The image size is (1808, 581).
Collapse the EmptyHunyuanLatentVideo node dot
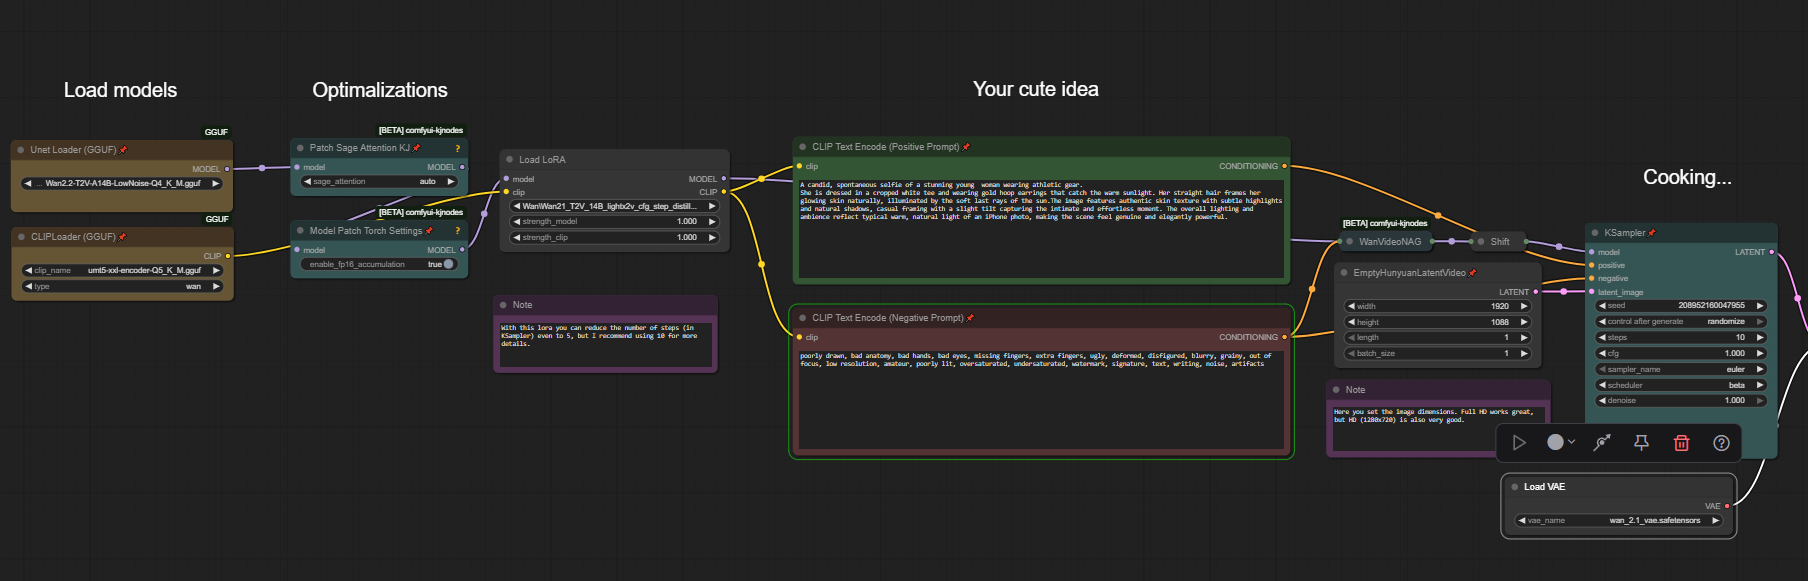(1344, 273)
